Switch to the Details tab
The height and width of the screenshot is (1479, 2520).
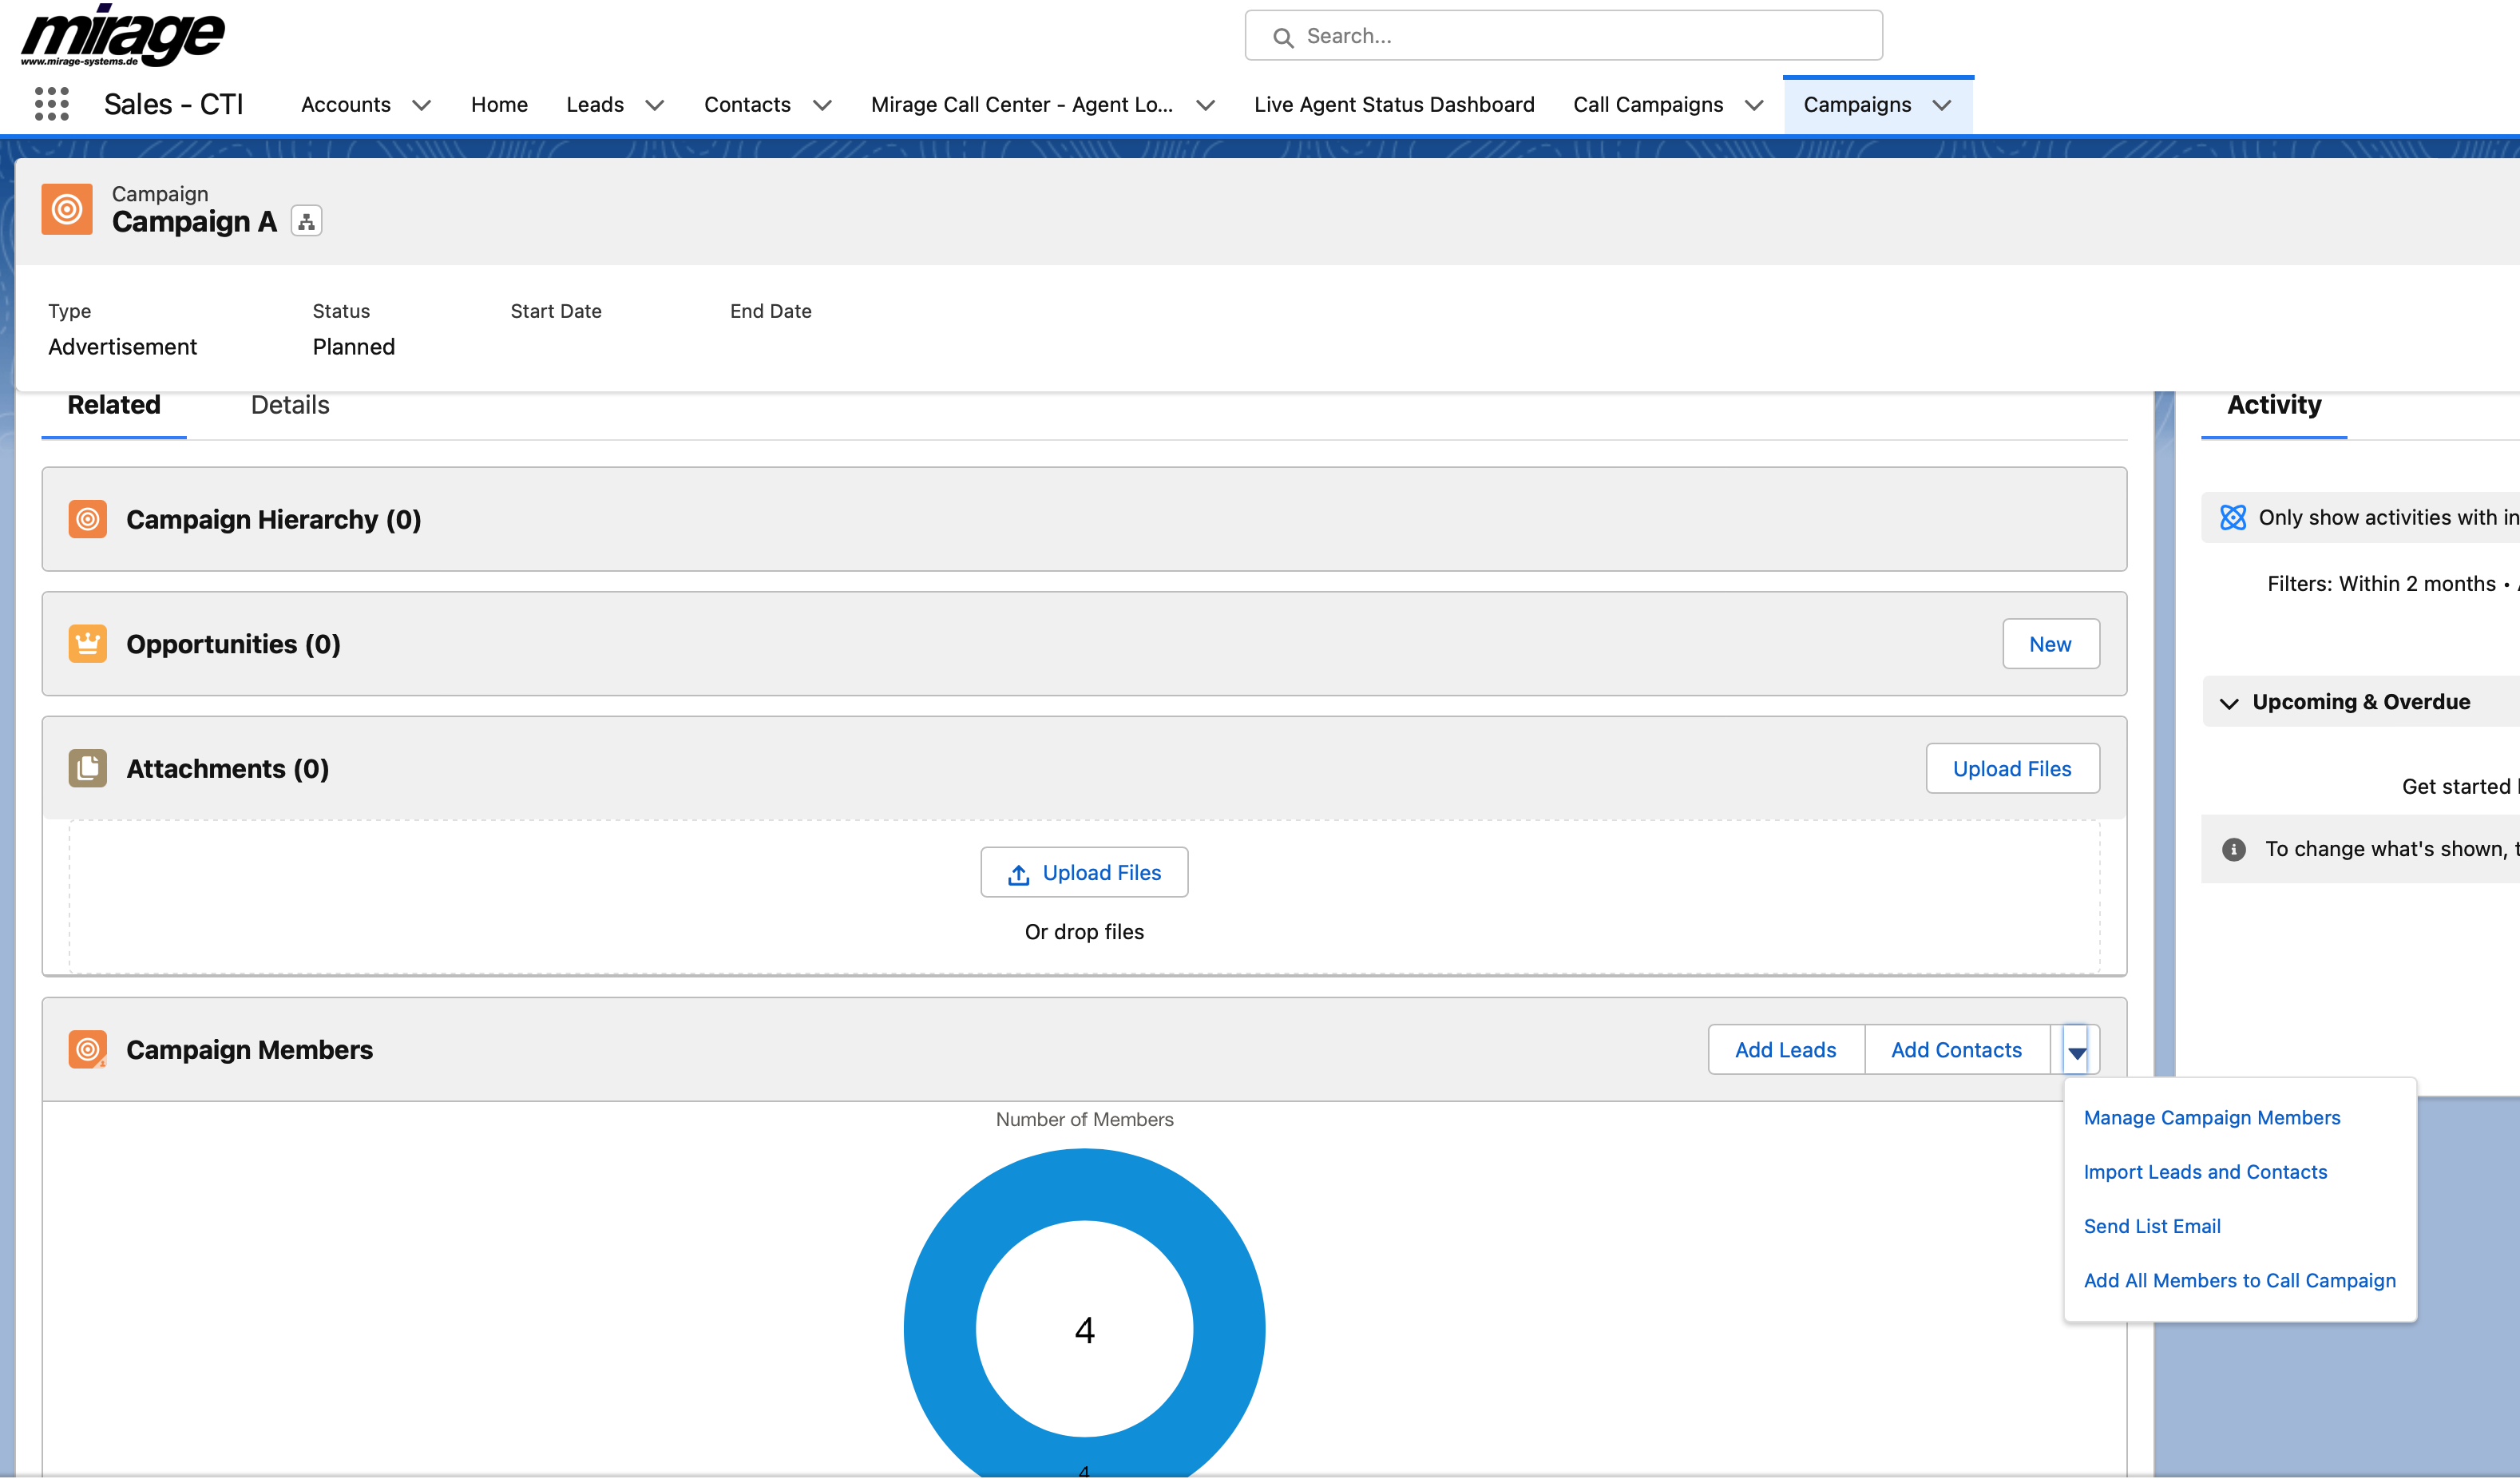[290, 405]
